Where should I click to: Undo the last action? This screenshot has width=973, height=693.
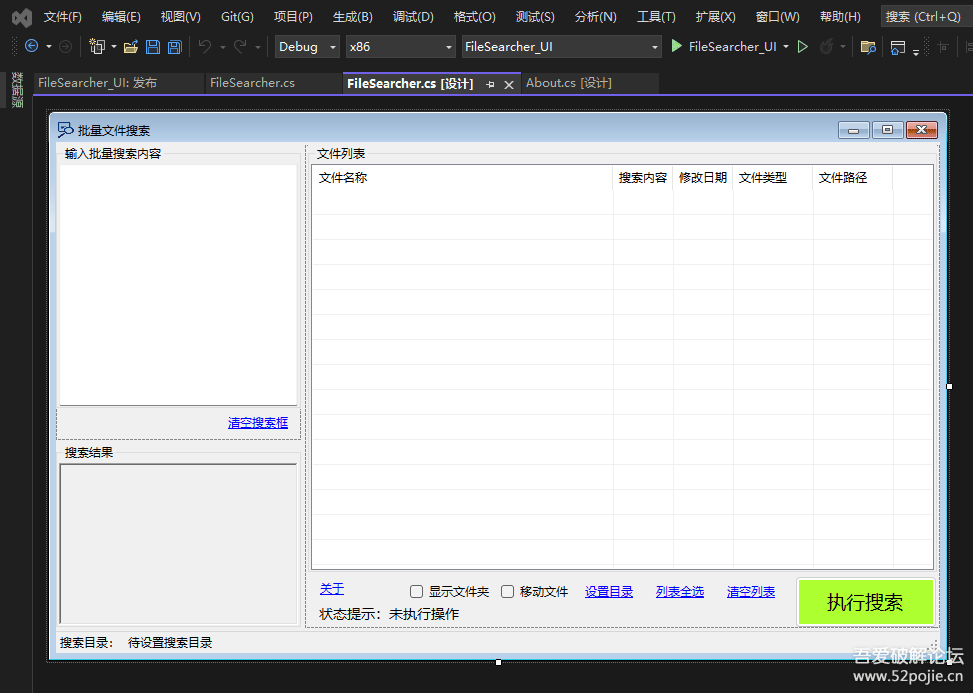click(x=207, y=47)
